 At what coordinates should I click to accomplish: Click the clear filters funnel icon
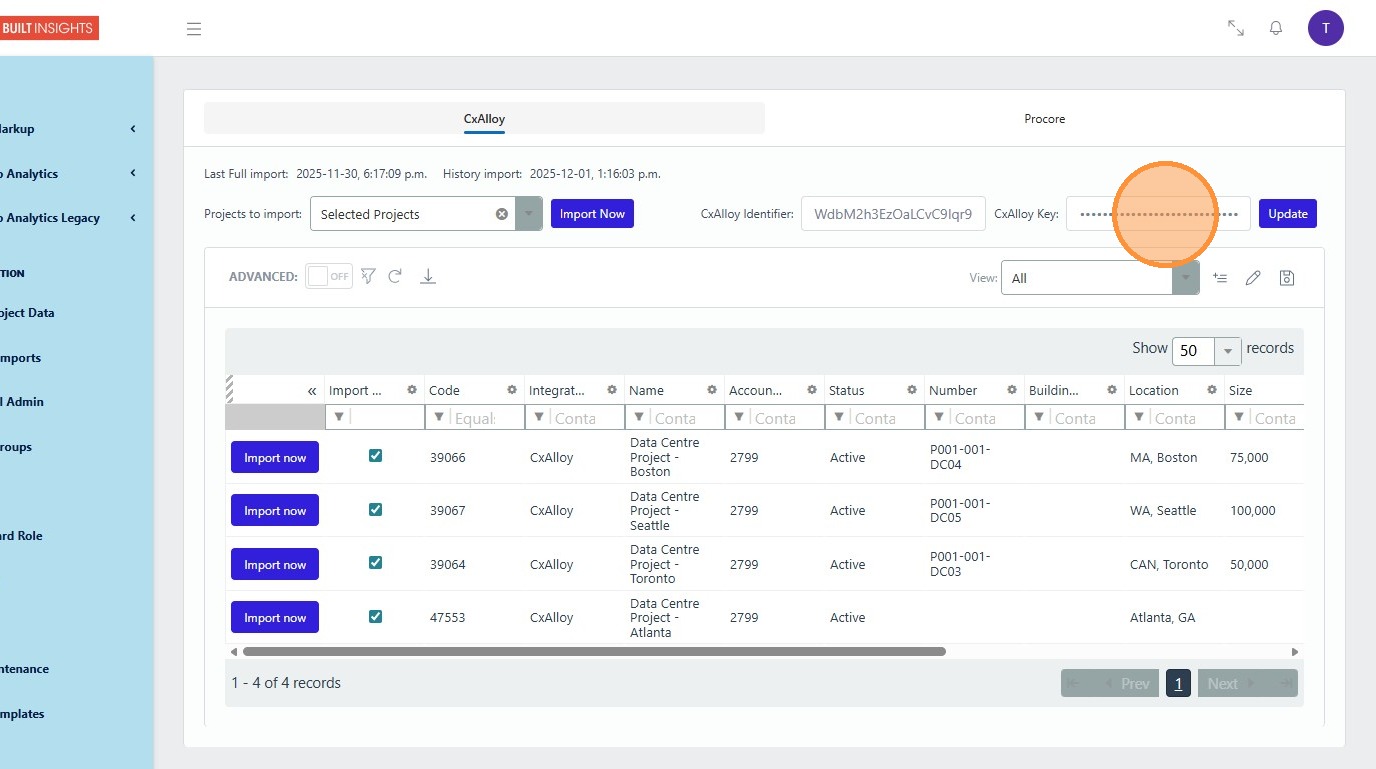coord(368,276)
